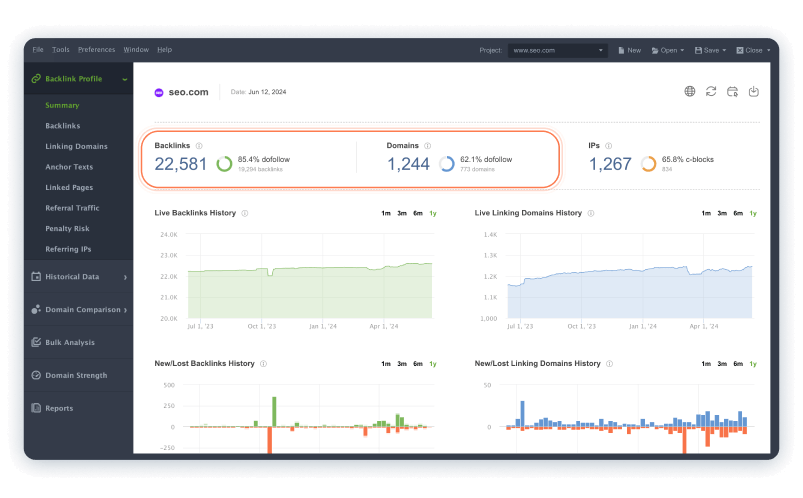Open Referral Traffic in the sidebar

[x=72, y=208]
